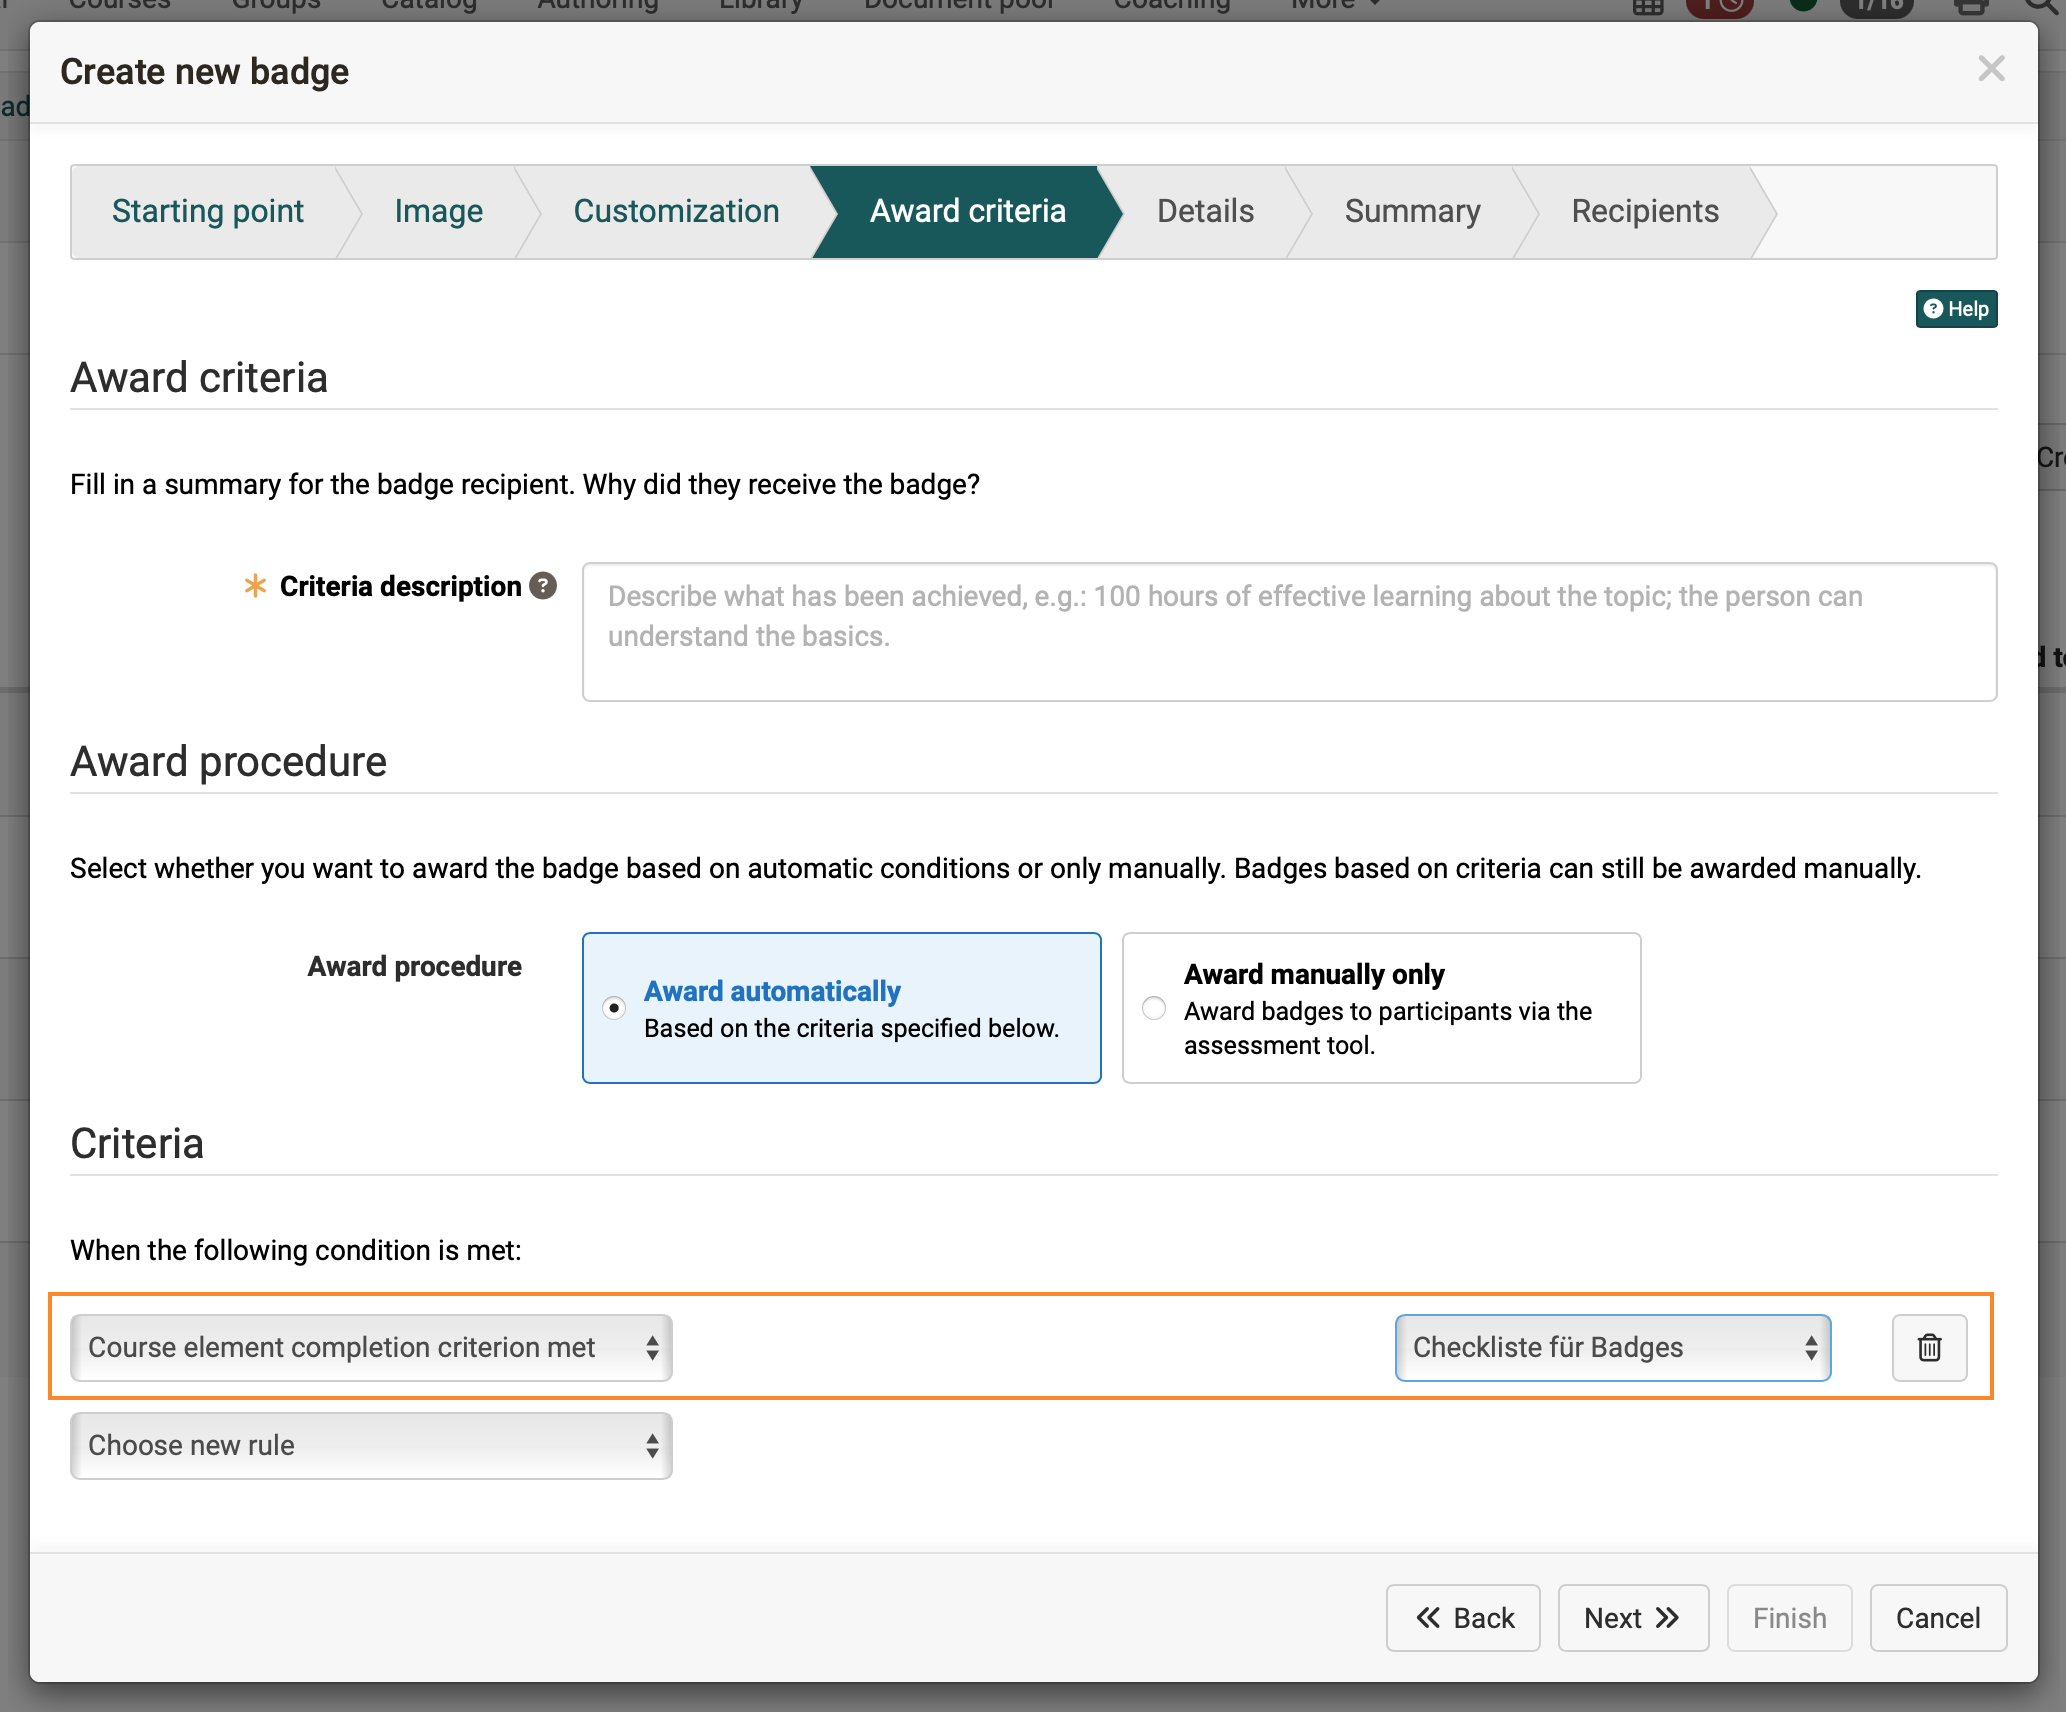Expand the course element completion criterion dropdown
This screenshot has width=2066, height=1712.
(369, 1347)
